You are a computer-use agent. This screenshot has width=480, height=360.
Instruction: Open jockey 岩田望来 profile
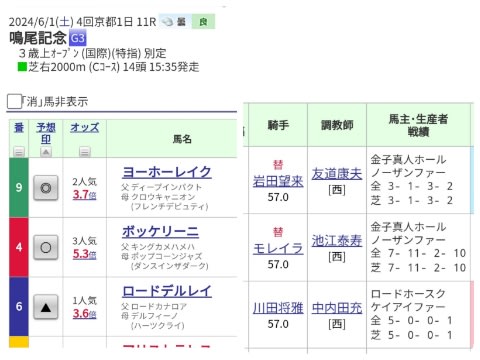(x=278, y=181)
